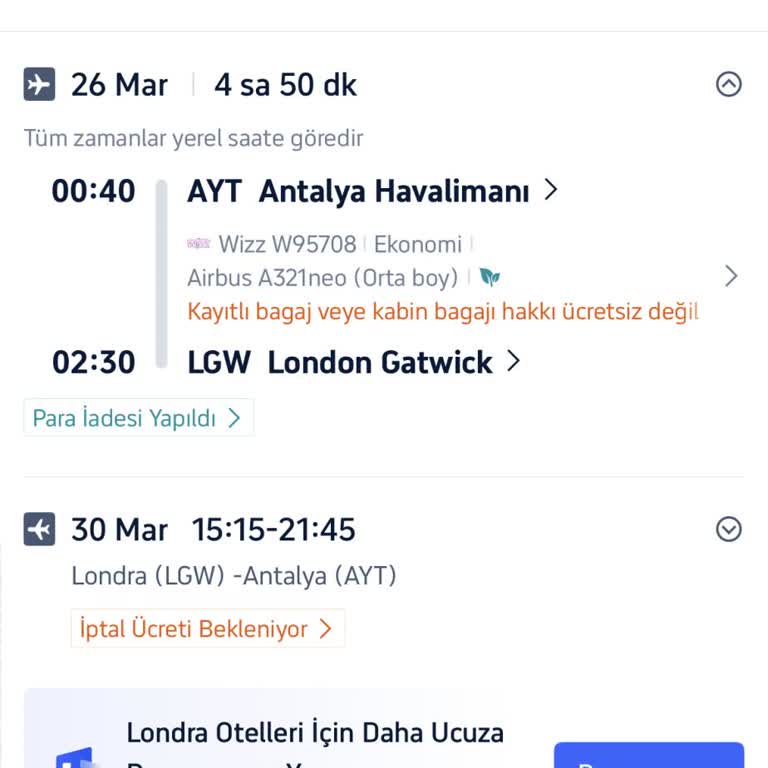Open LGW London Gatwick airport info
The width and height of the screenshot is (768, 768).
pyautogui.click(x=340, y=362)
